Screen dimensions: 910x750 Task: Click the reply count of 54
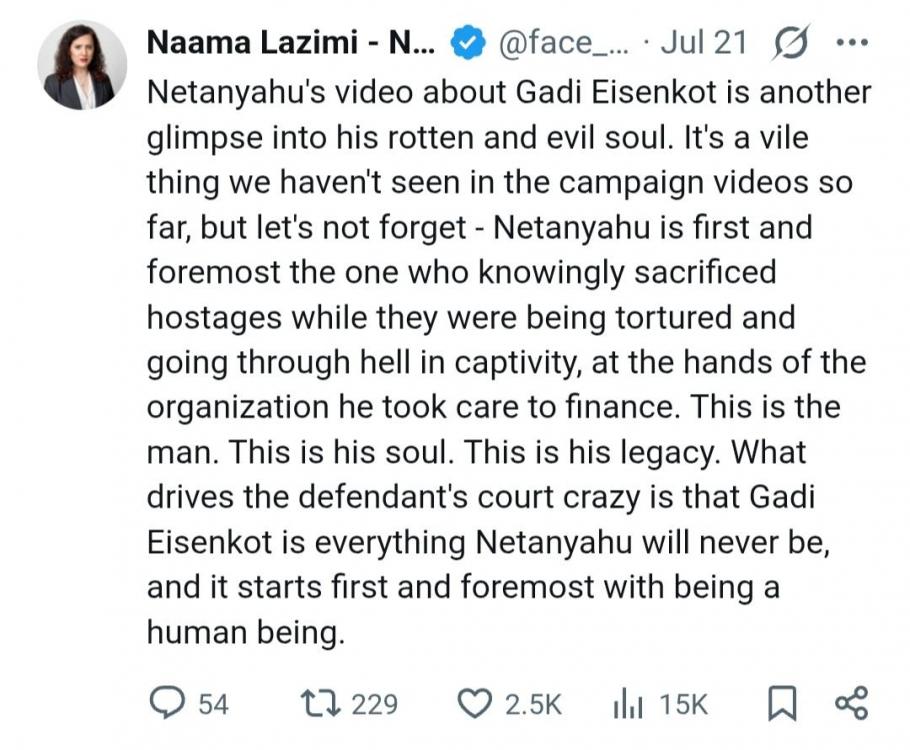[x=213, y=705]
